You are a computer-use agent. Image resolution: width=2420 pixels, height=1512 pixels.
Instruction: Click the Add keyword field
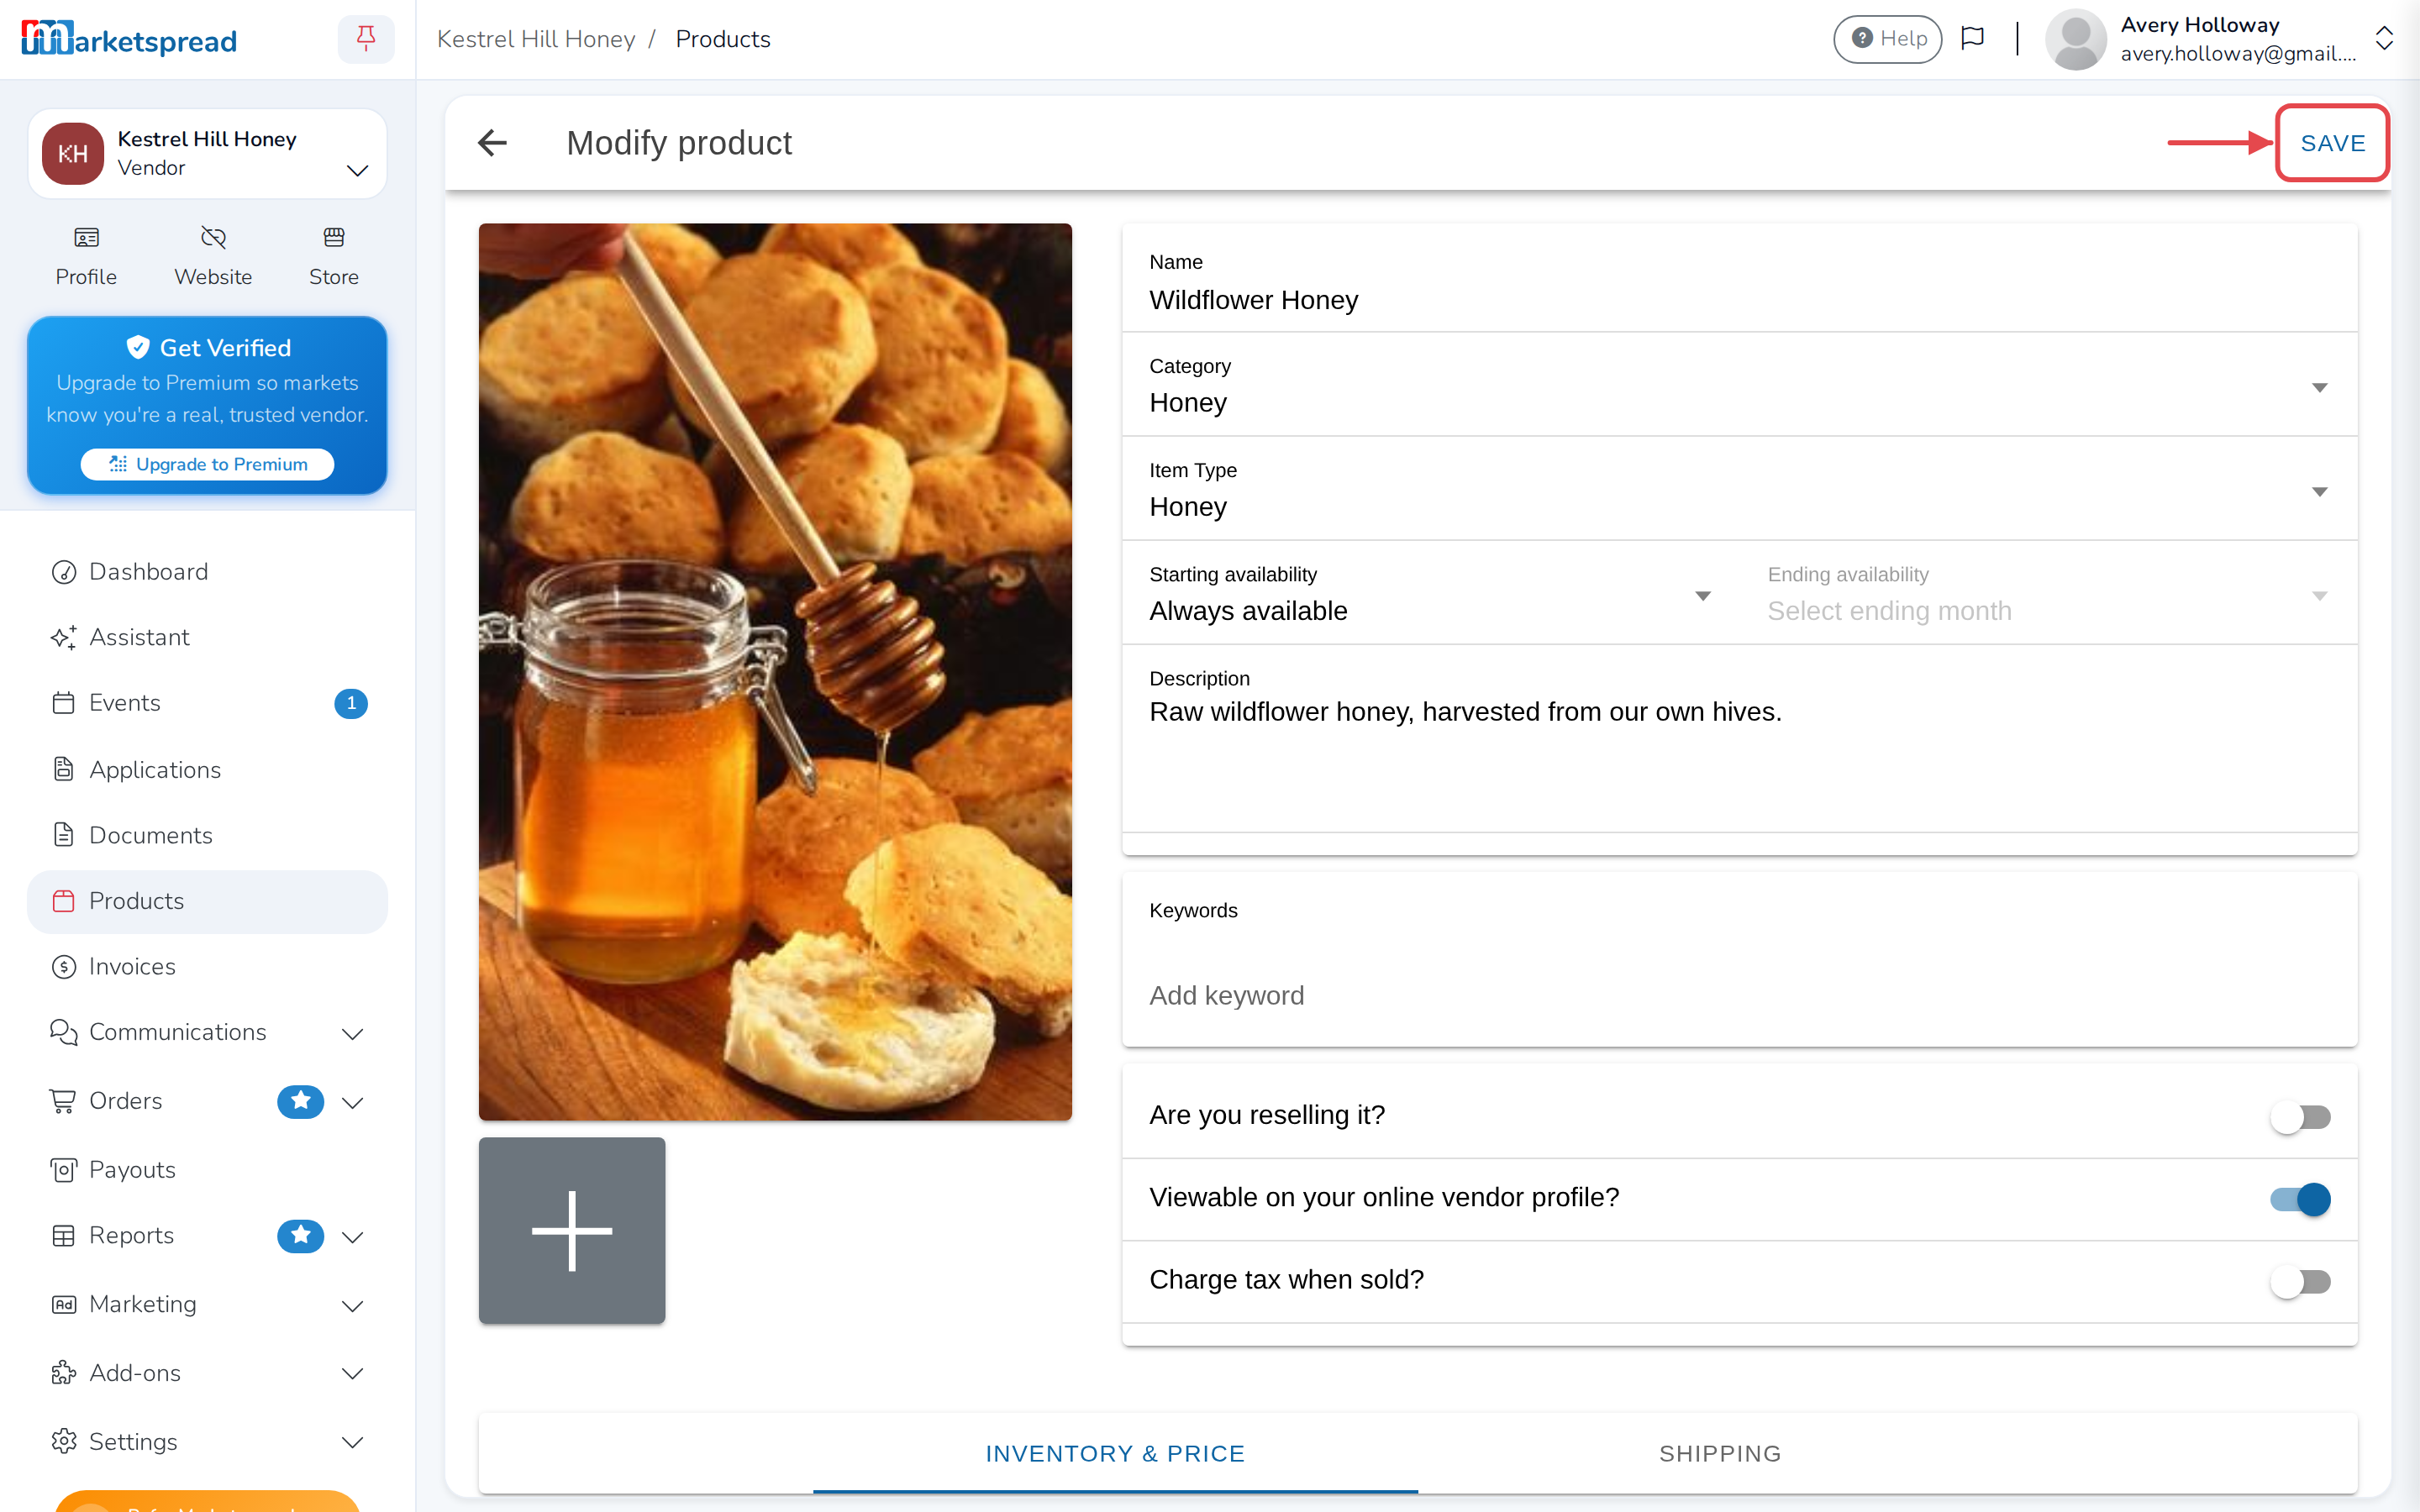pyautogui.click(x=1739, y=995)
